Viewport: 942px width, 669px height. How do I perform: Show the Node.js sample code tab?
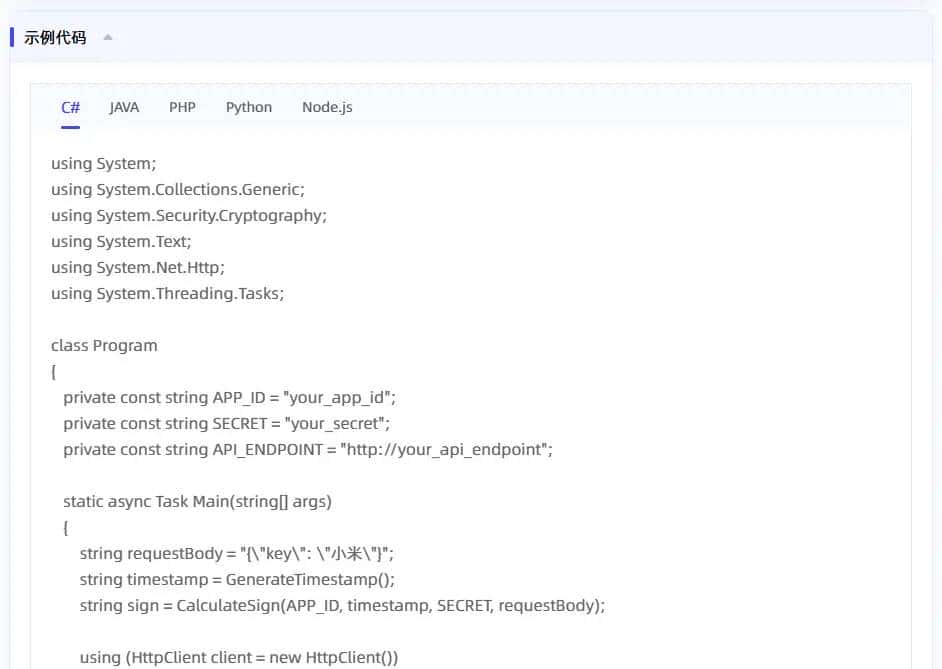tap(327, 108)
